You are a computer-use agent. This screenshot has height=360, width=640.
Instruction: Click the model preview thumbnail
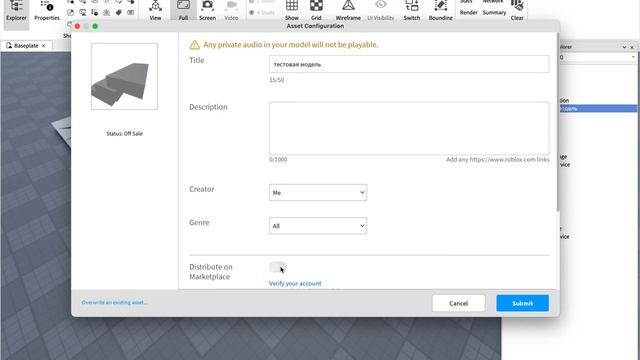click(124, 76)
